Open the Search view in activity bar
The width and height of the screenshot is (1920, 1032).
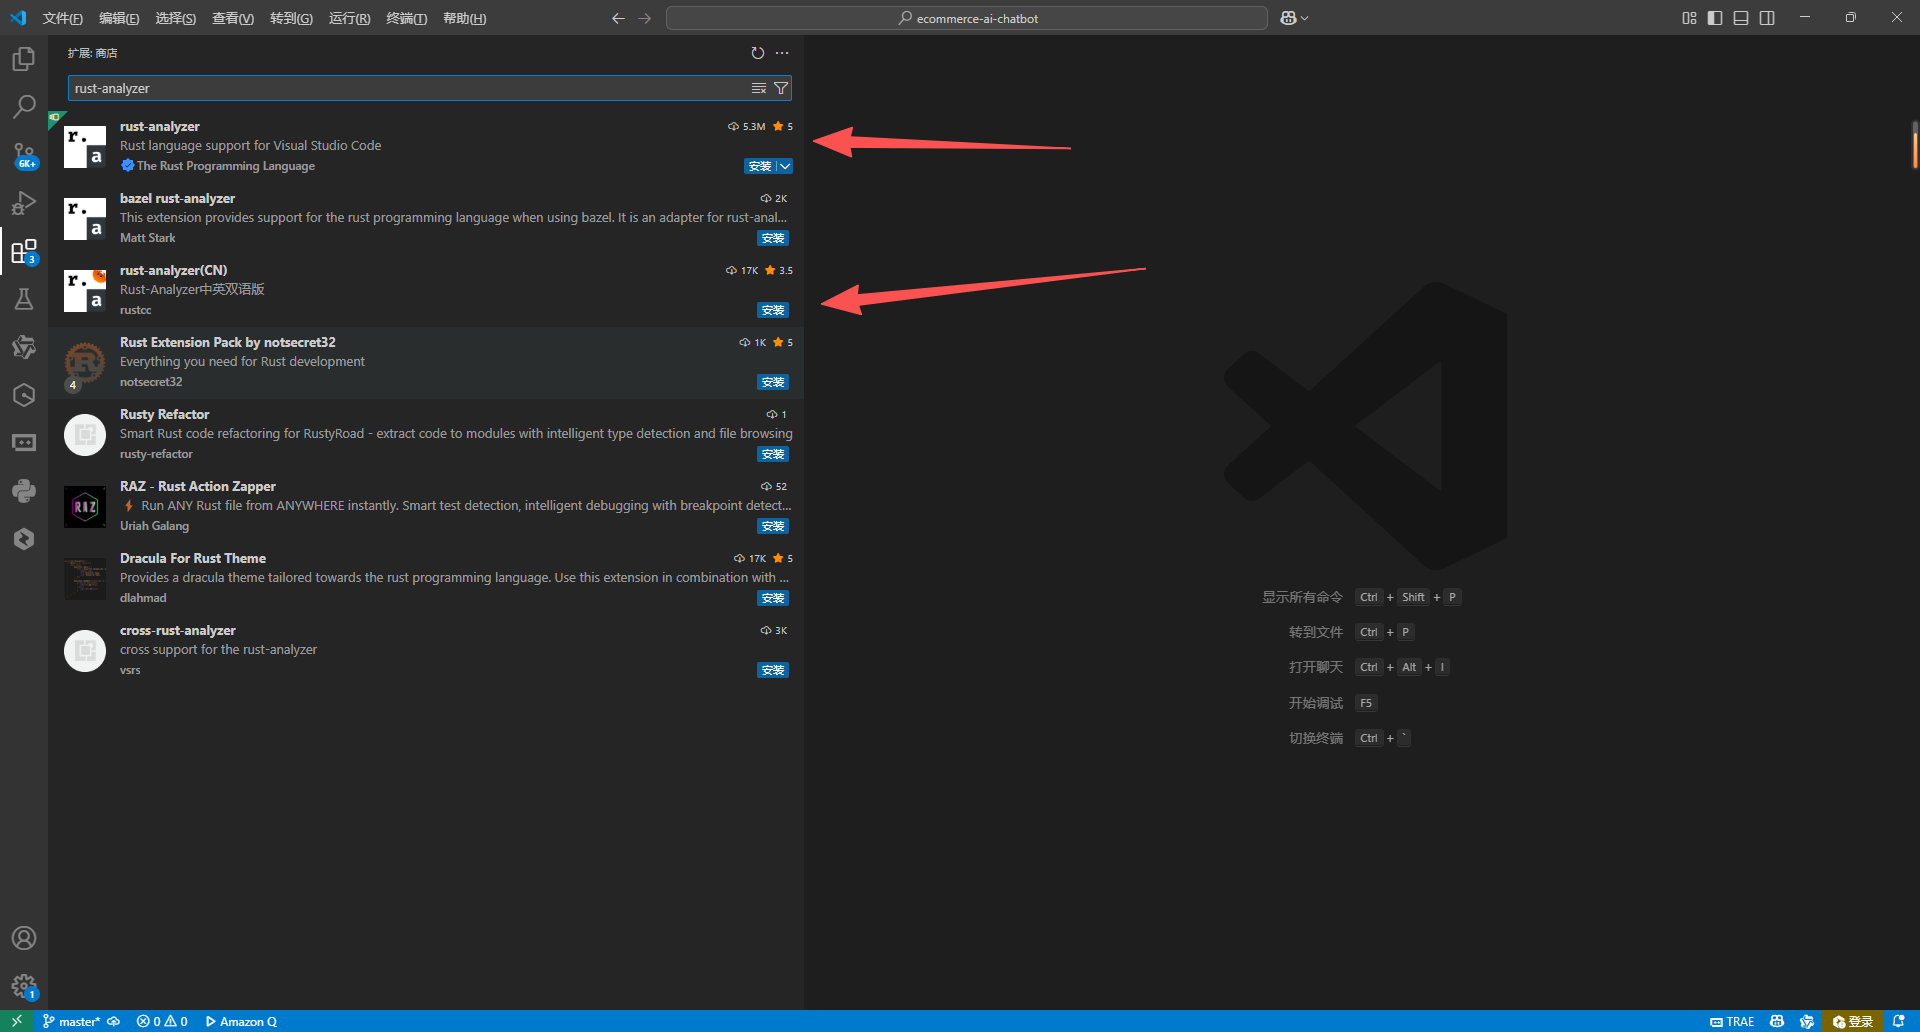(x=24, y=106)
